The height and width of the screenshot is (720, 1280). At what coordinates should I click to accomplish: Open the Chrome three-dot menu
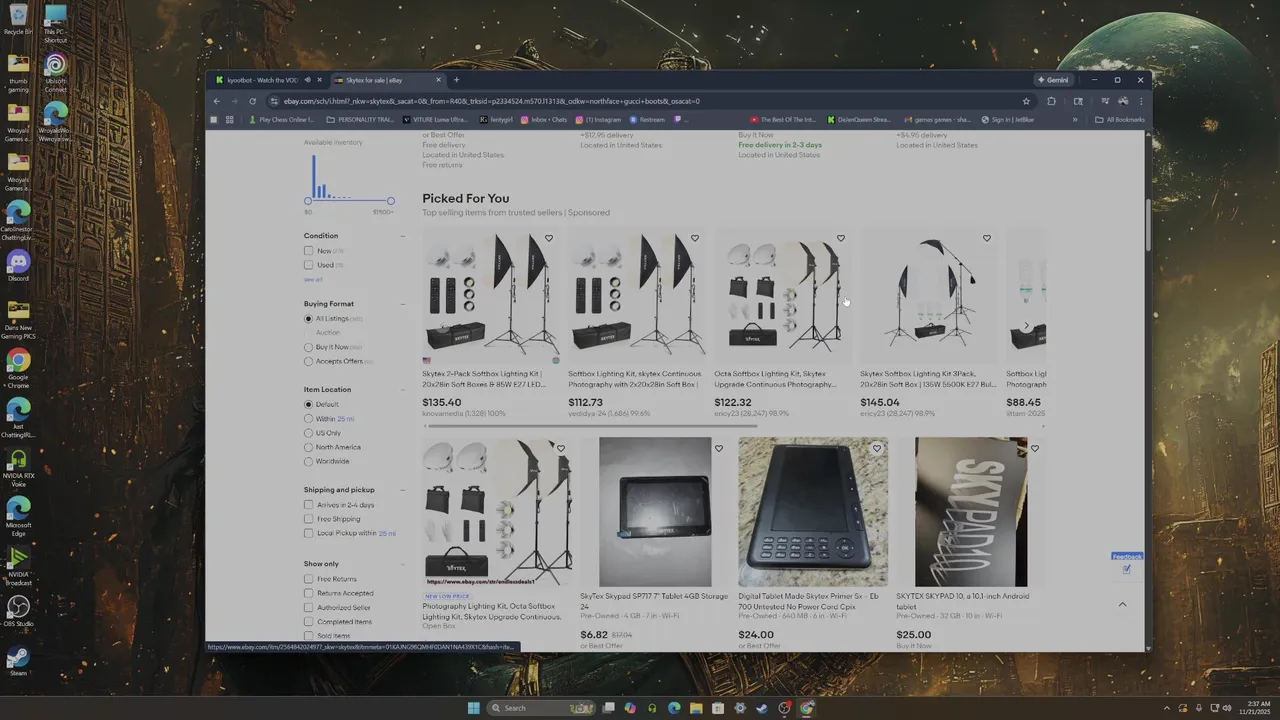[1141, 101]
